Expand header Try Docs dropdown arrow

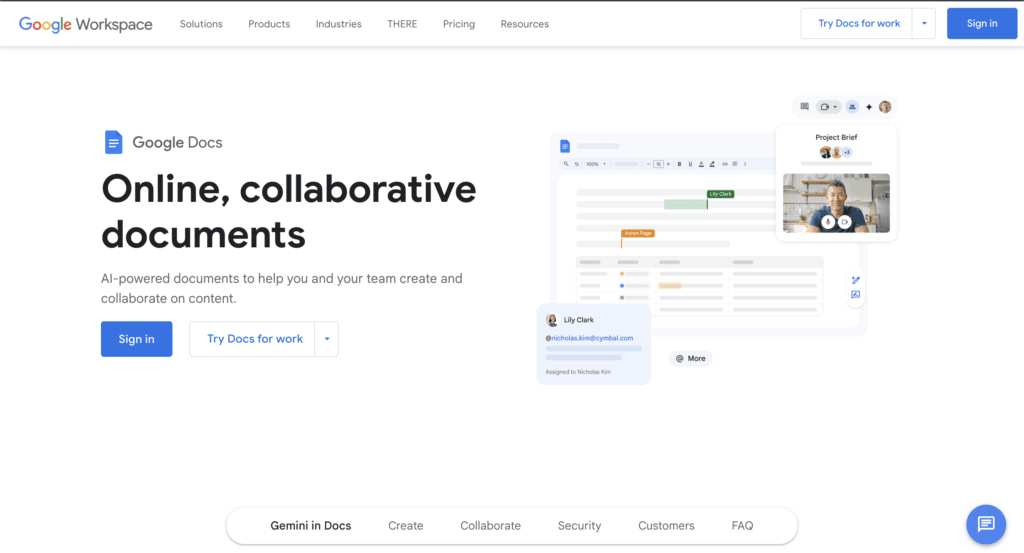coord(924,24)
